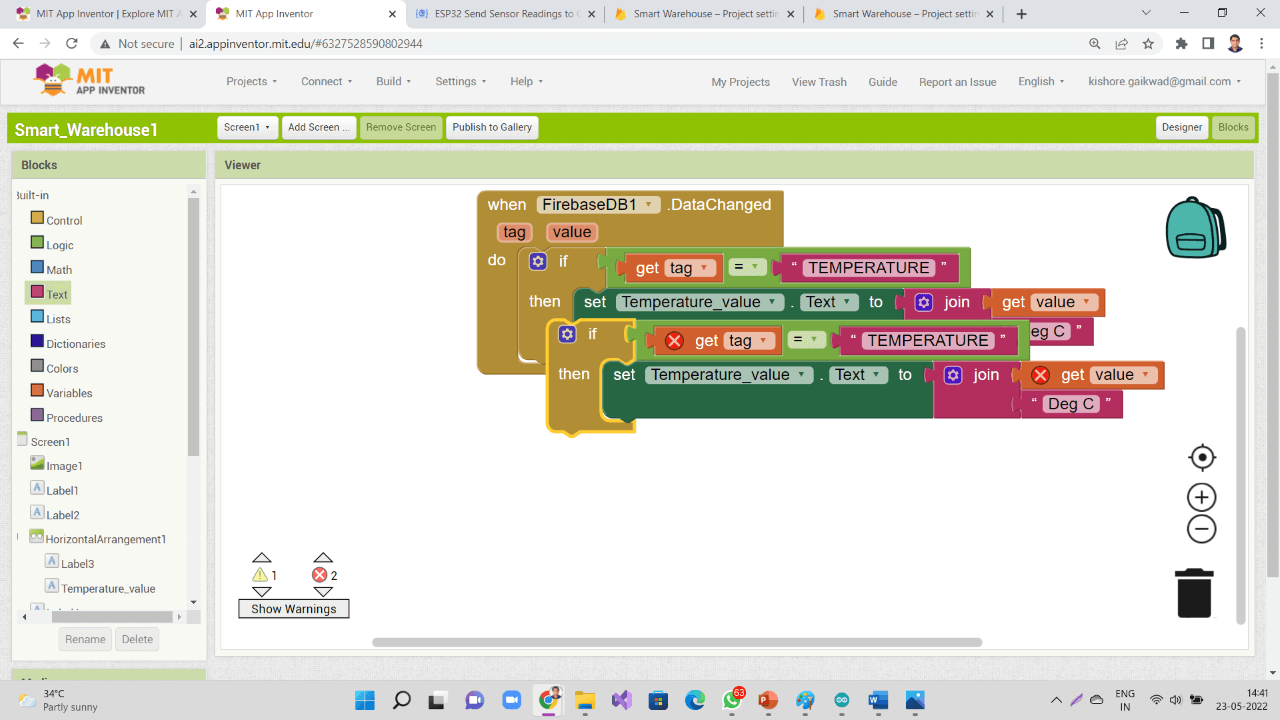Viewport: 1280px width, 720px height.
Task: Select the Text blocks category
Action: 49,294
